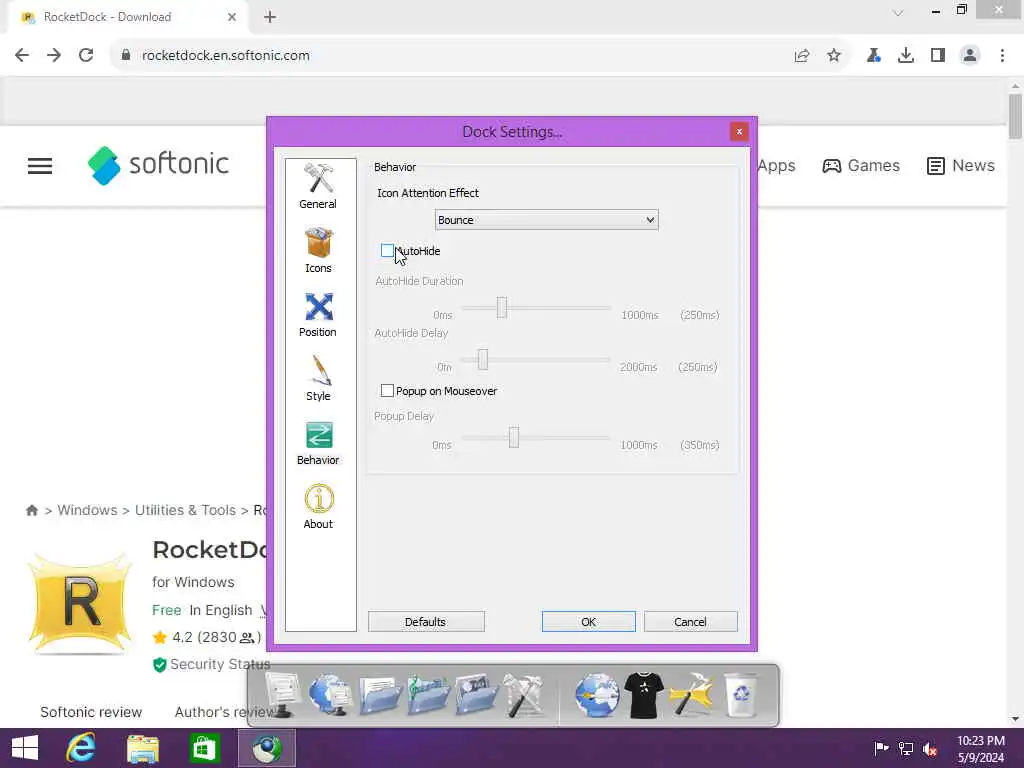Viewport: 1024px width, 768px height.
Task: Open Windows Store from taskbar
Action: (204, 748)
